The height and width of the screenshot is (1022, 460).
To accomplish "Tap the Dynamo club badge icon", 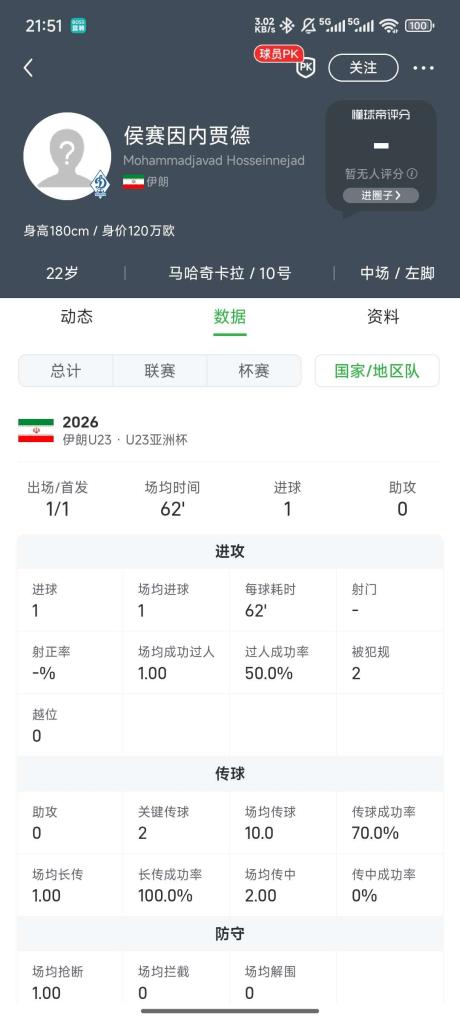I will (100, 184).
